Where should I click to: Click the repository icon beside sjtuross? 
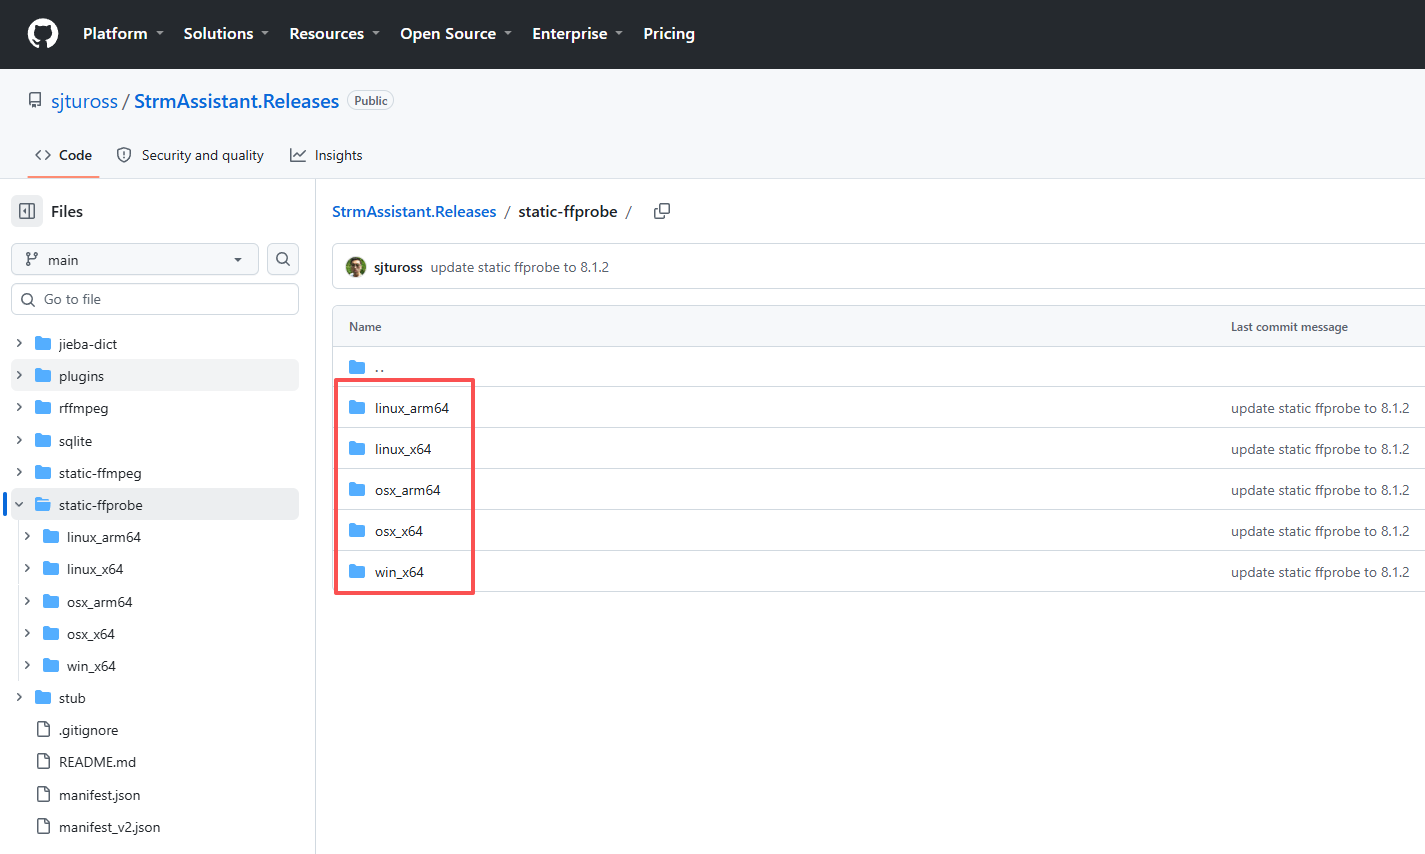[35, 101]
